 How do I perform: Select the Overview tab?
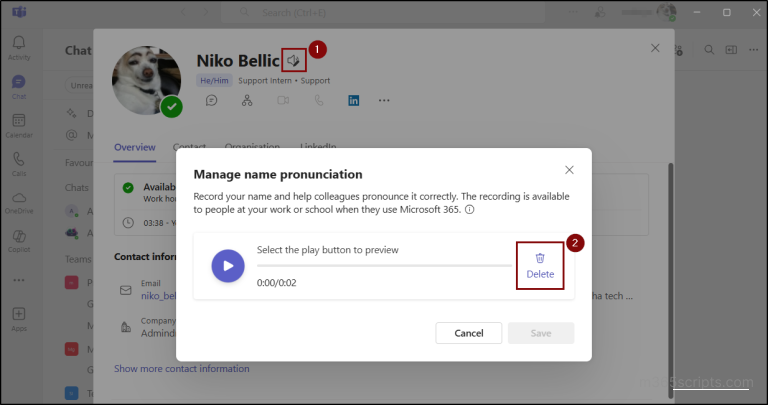(x=135, y=147)
